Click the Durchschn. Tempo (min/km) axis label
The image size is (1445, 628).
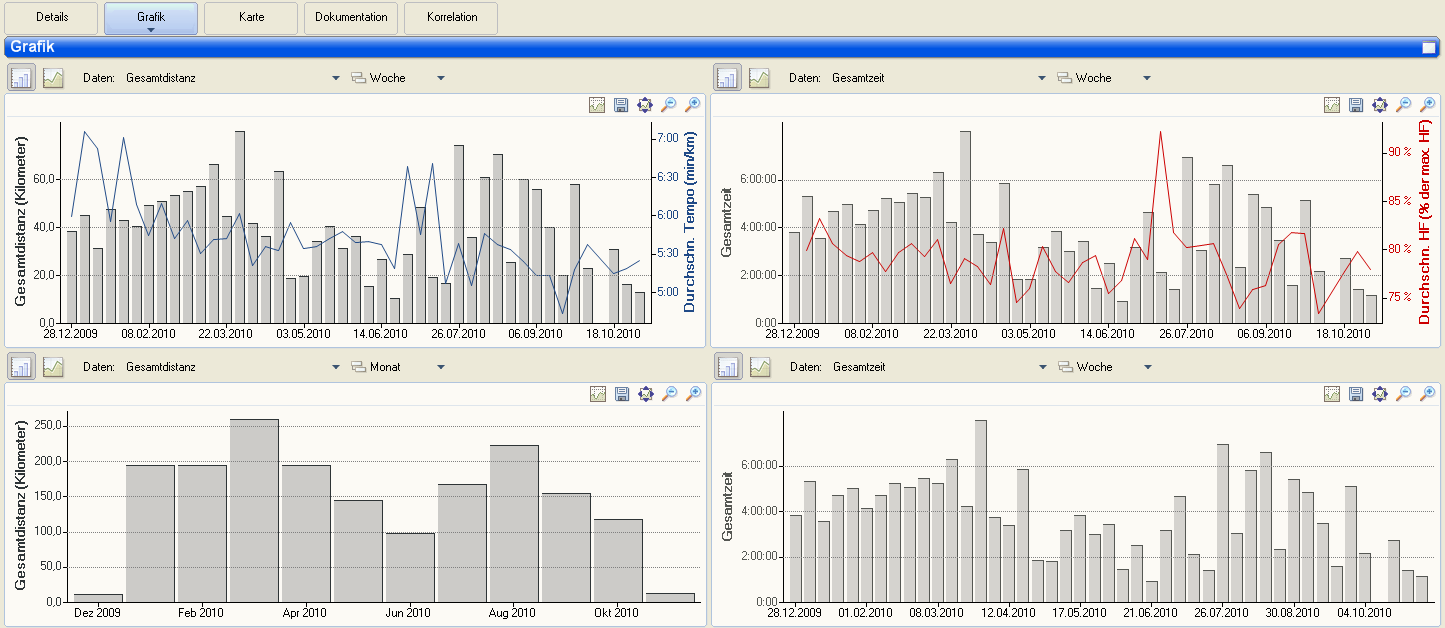point(689,222)
